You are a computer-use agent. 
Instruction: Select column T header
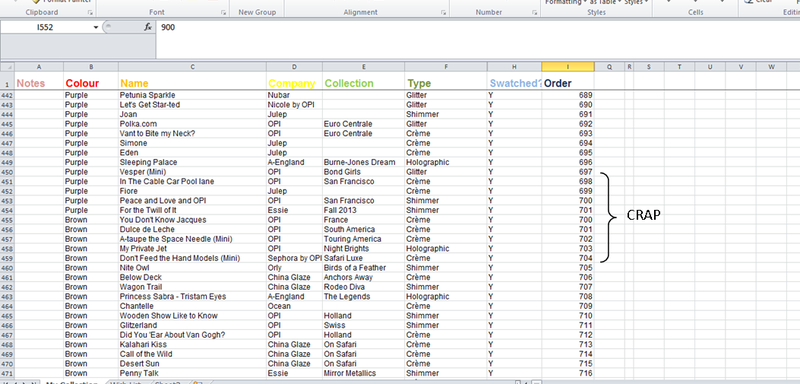680,67
